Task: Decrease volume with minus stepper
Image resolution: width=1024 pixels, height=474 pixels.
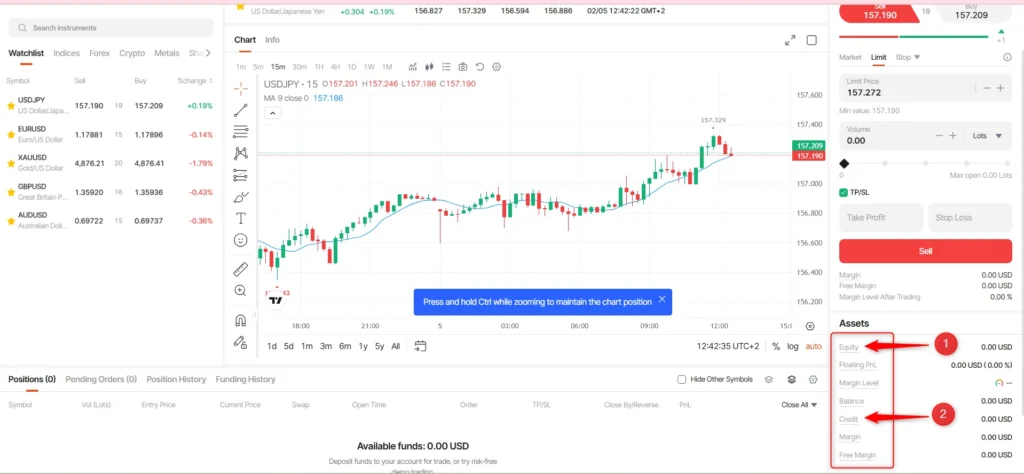Action: click(939, 136)
